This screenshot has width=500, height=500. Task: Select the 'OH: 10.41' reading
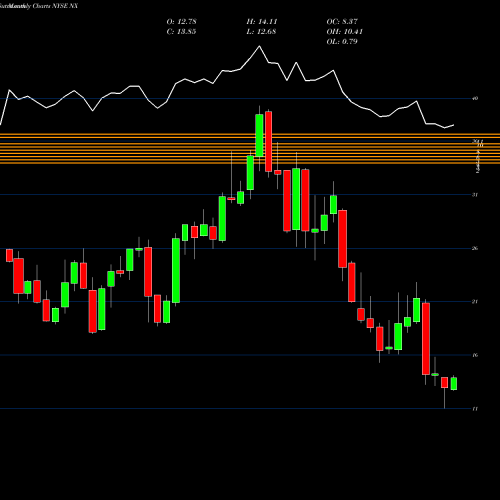click(x=345, y=32)
